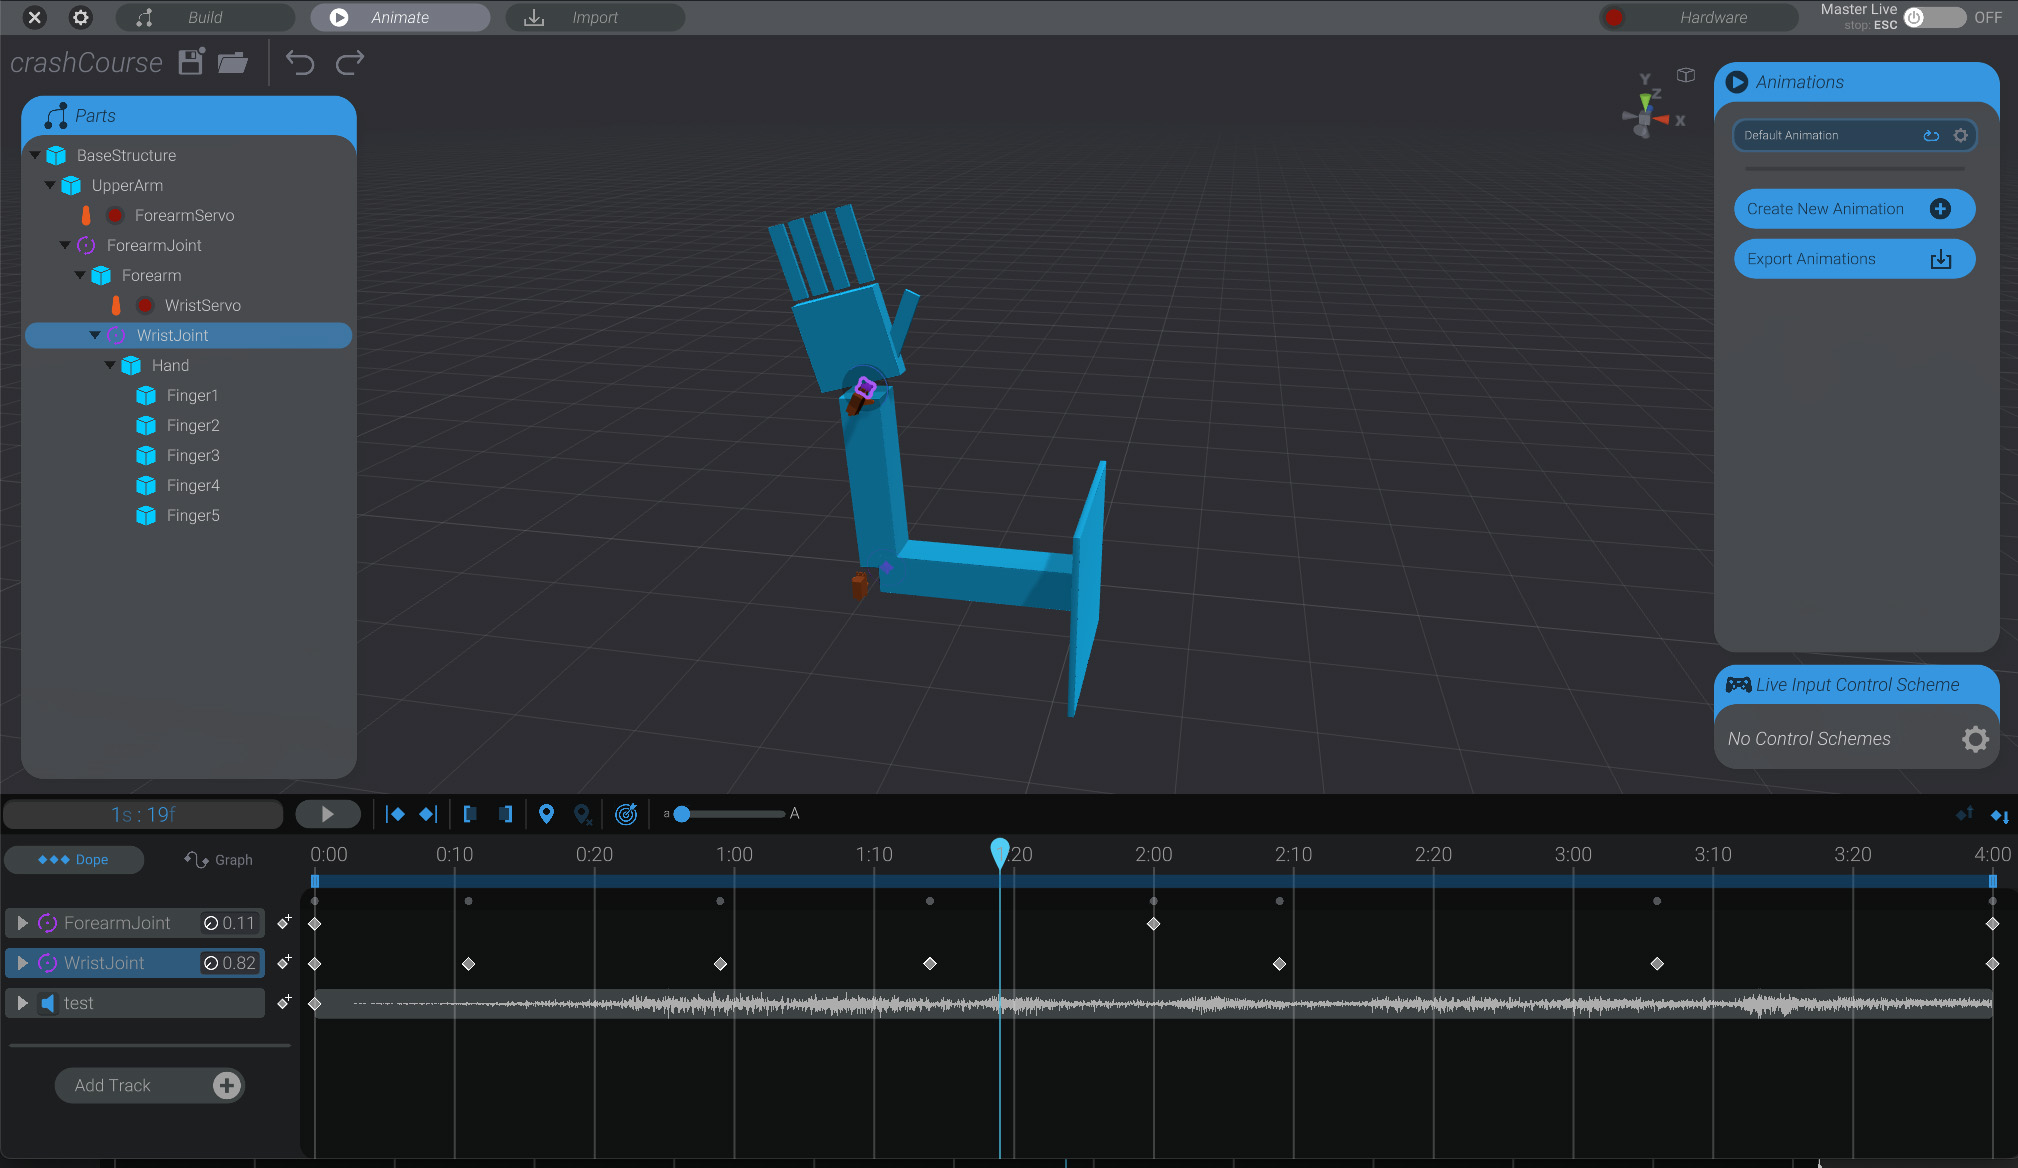Expand the test audio track
This screenshot has height=1168, width=2018.
click(23, 1002)
